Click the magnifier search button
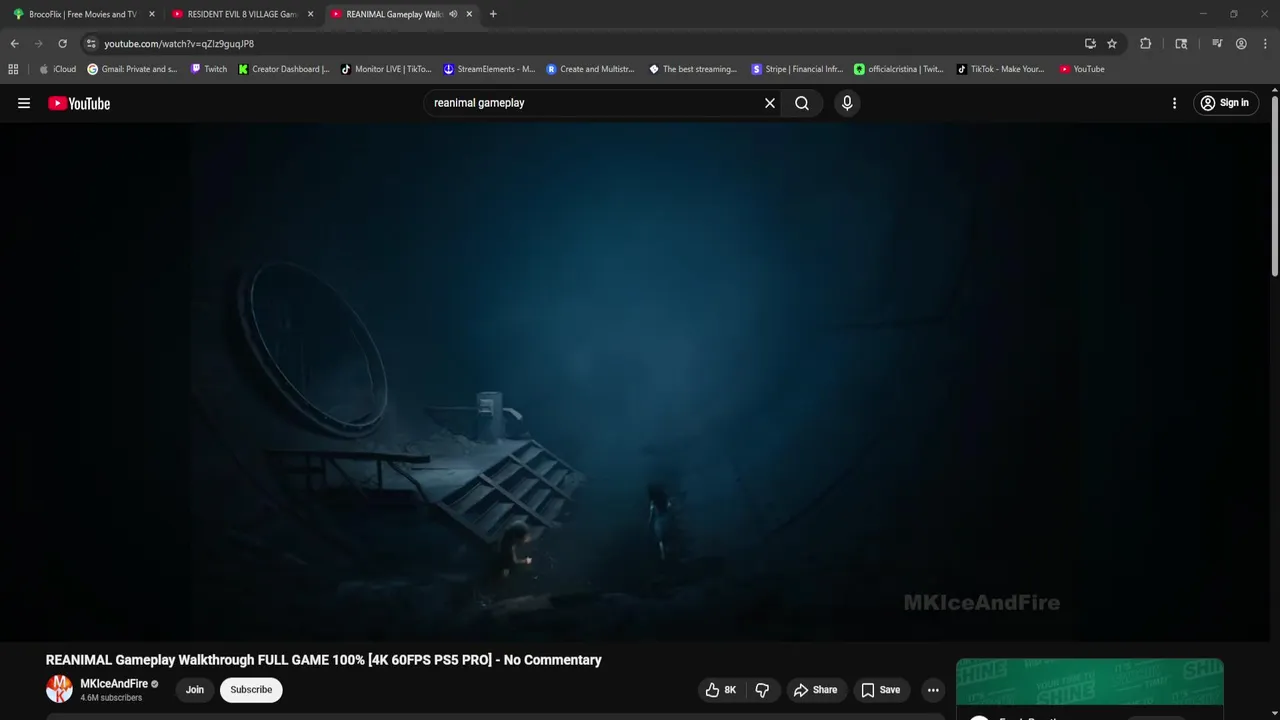 [x=802, y=103]
